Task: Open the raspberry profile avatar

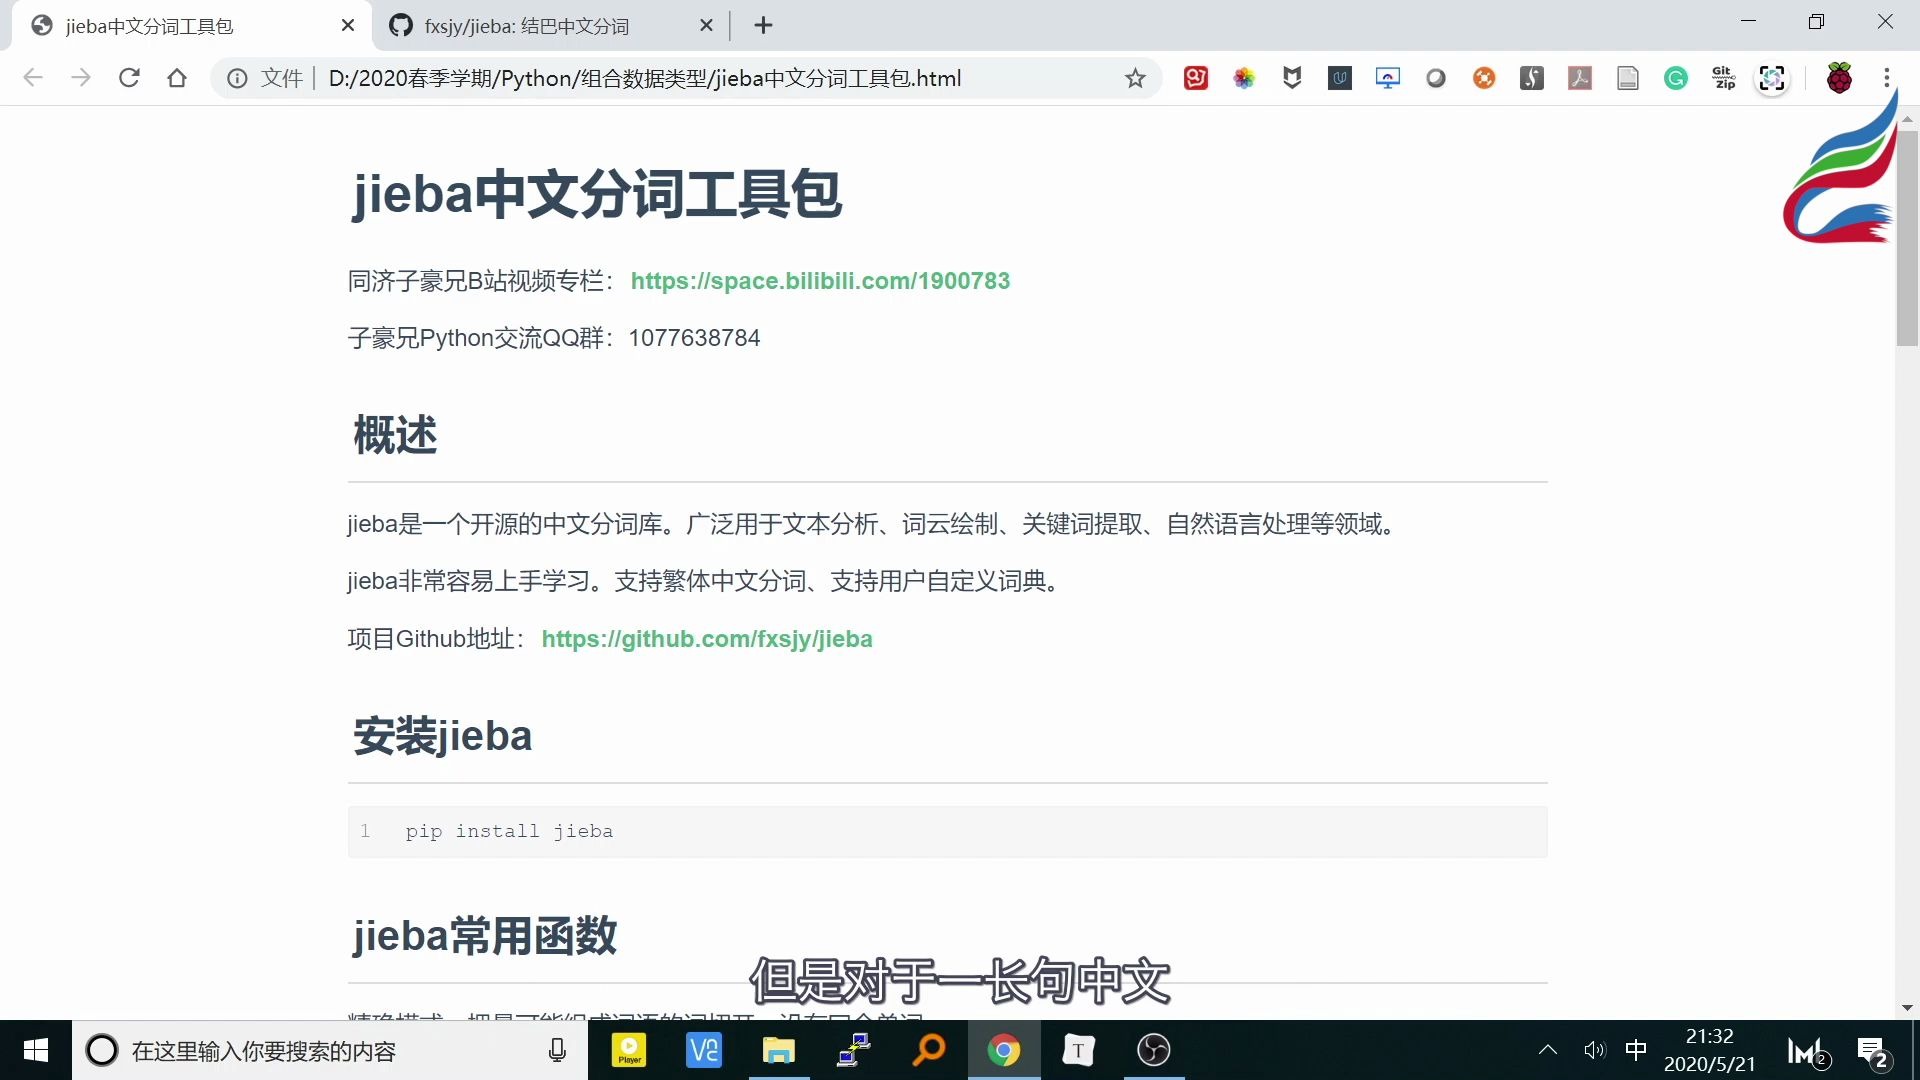Action: pos(1839,78)
